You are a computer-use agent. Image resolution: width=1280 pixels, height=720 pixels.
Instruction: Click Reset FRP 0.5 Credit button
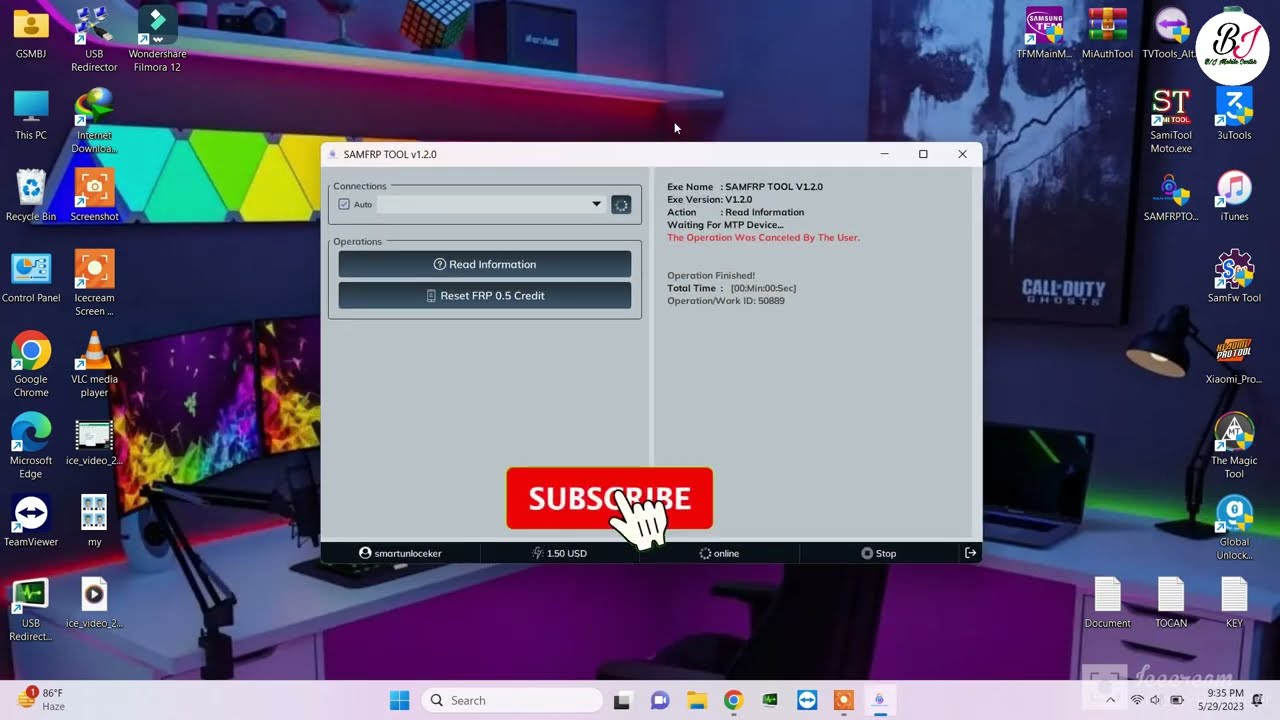coord(484,295)
